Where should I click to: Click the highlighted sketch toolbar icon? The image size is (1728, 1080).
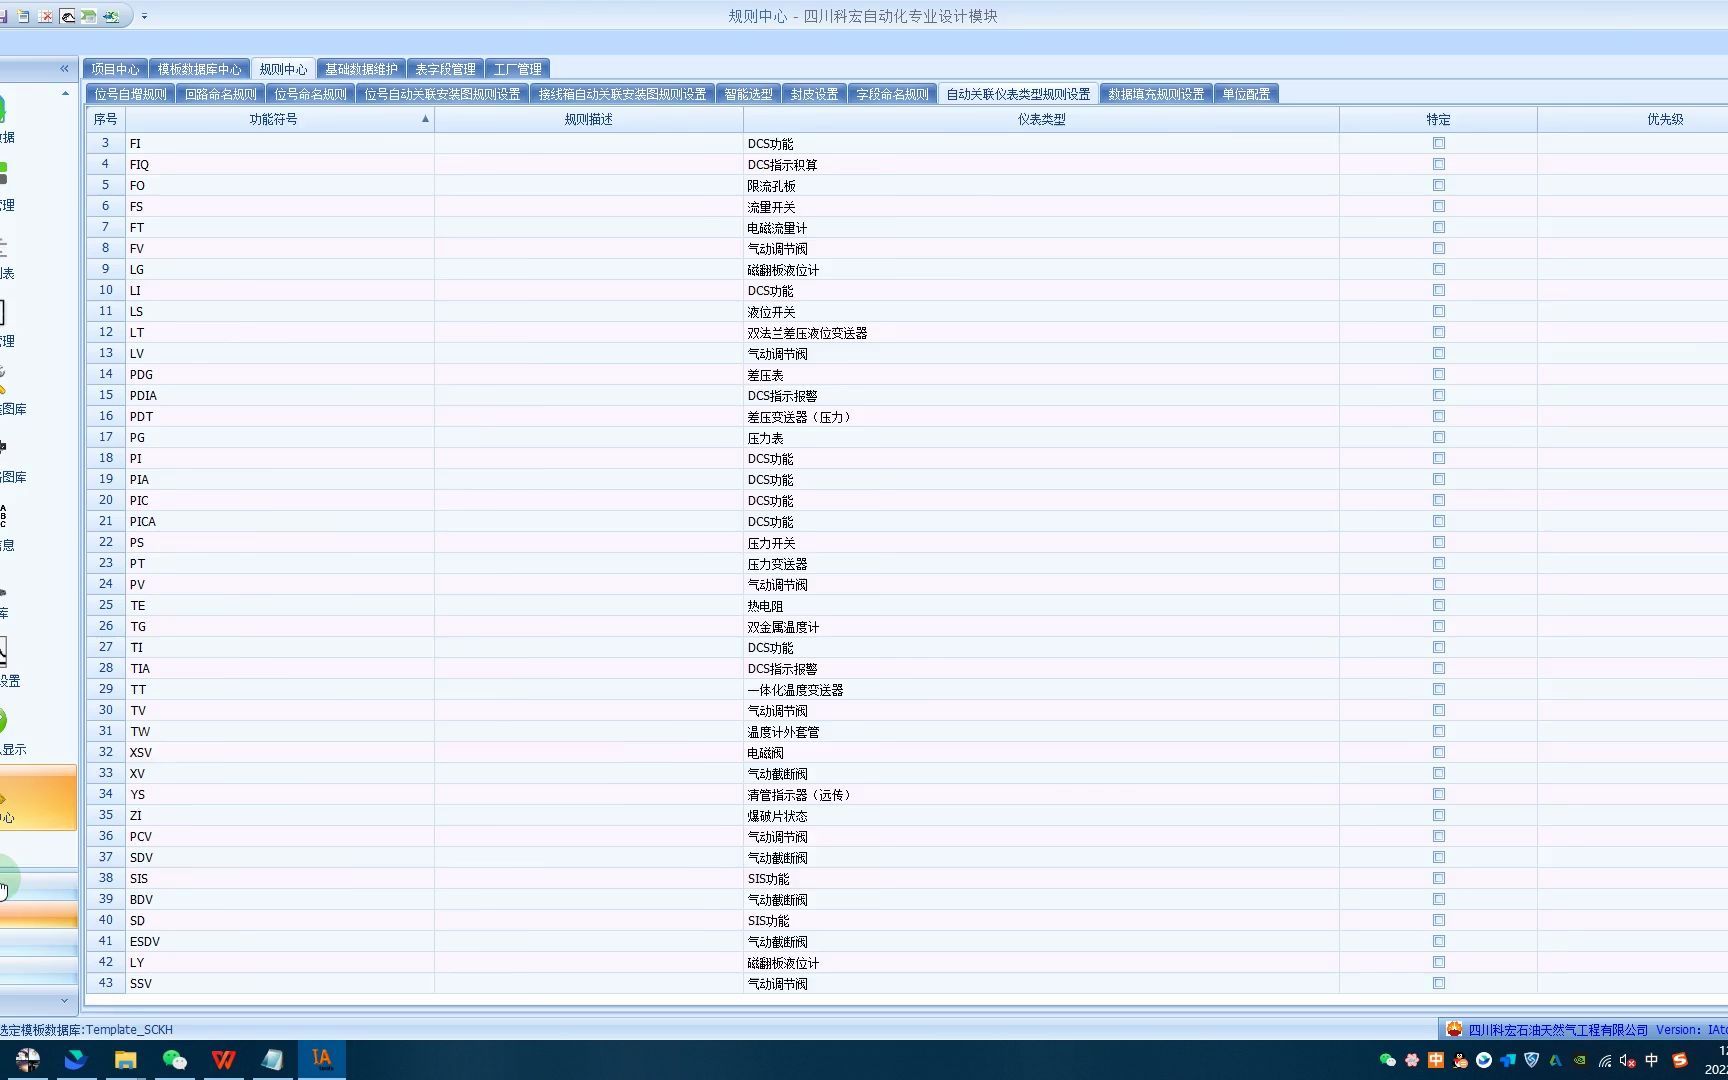tap(67, 16)
